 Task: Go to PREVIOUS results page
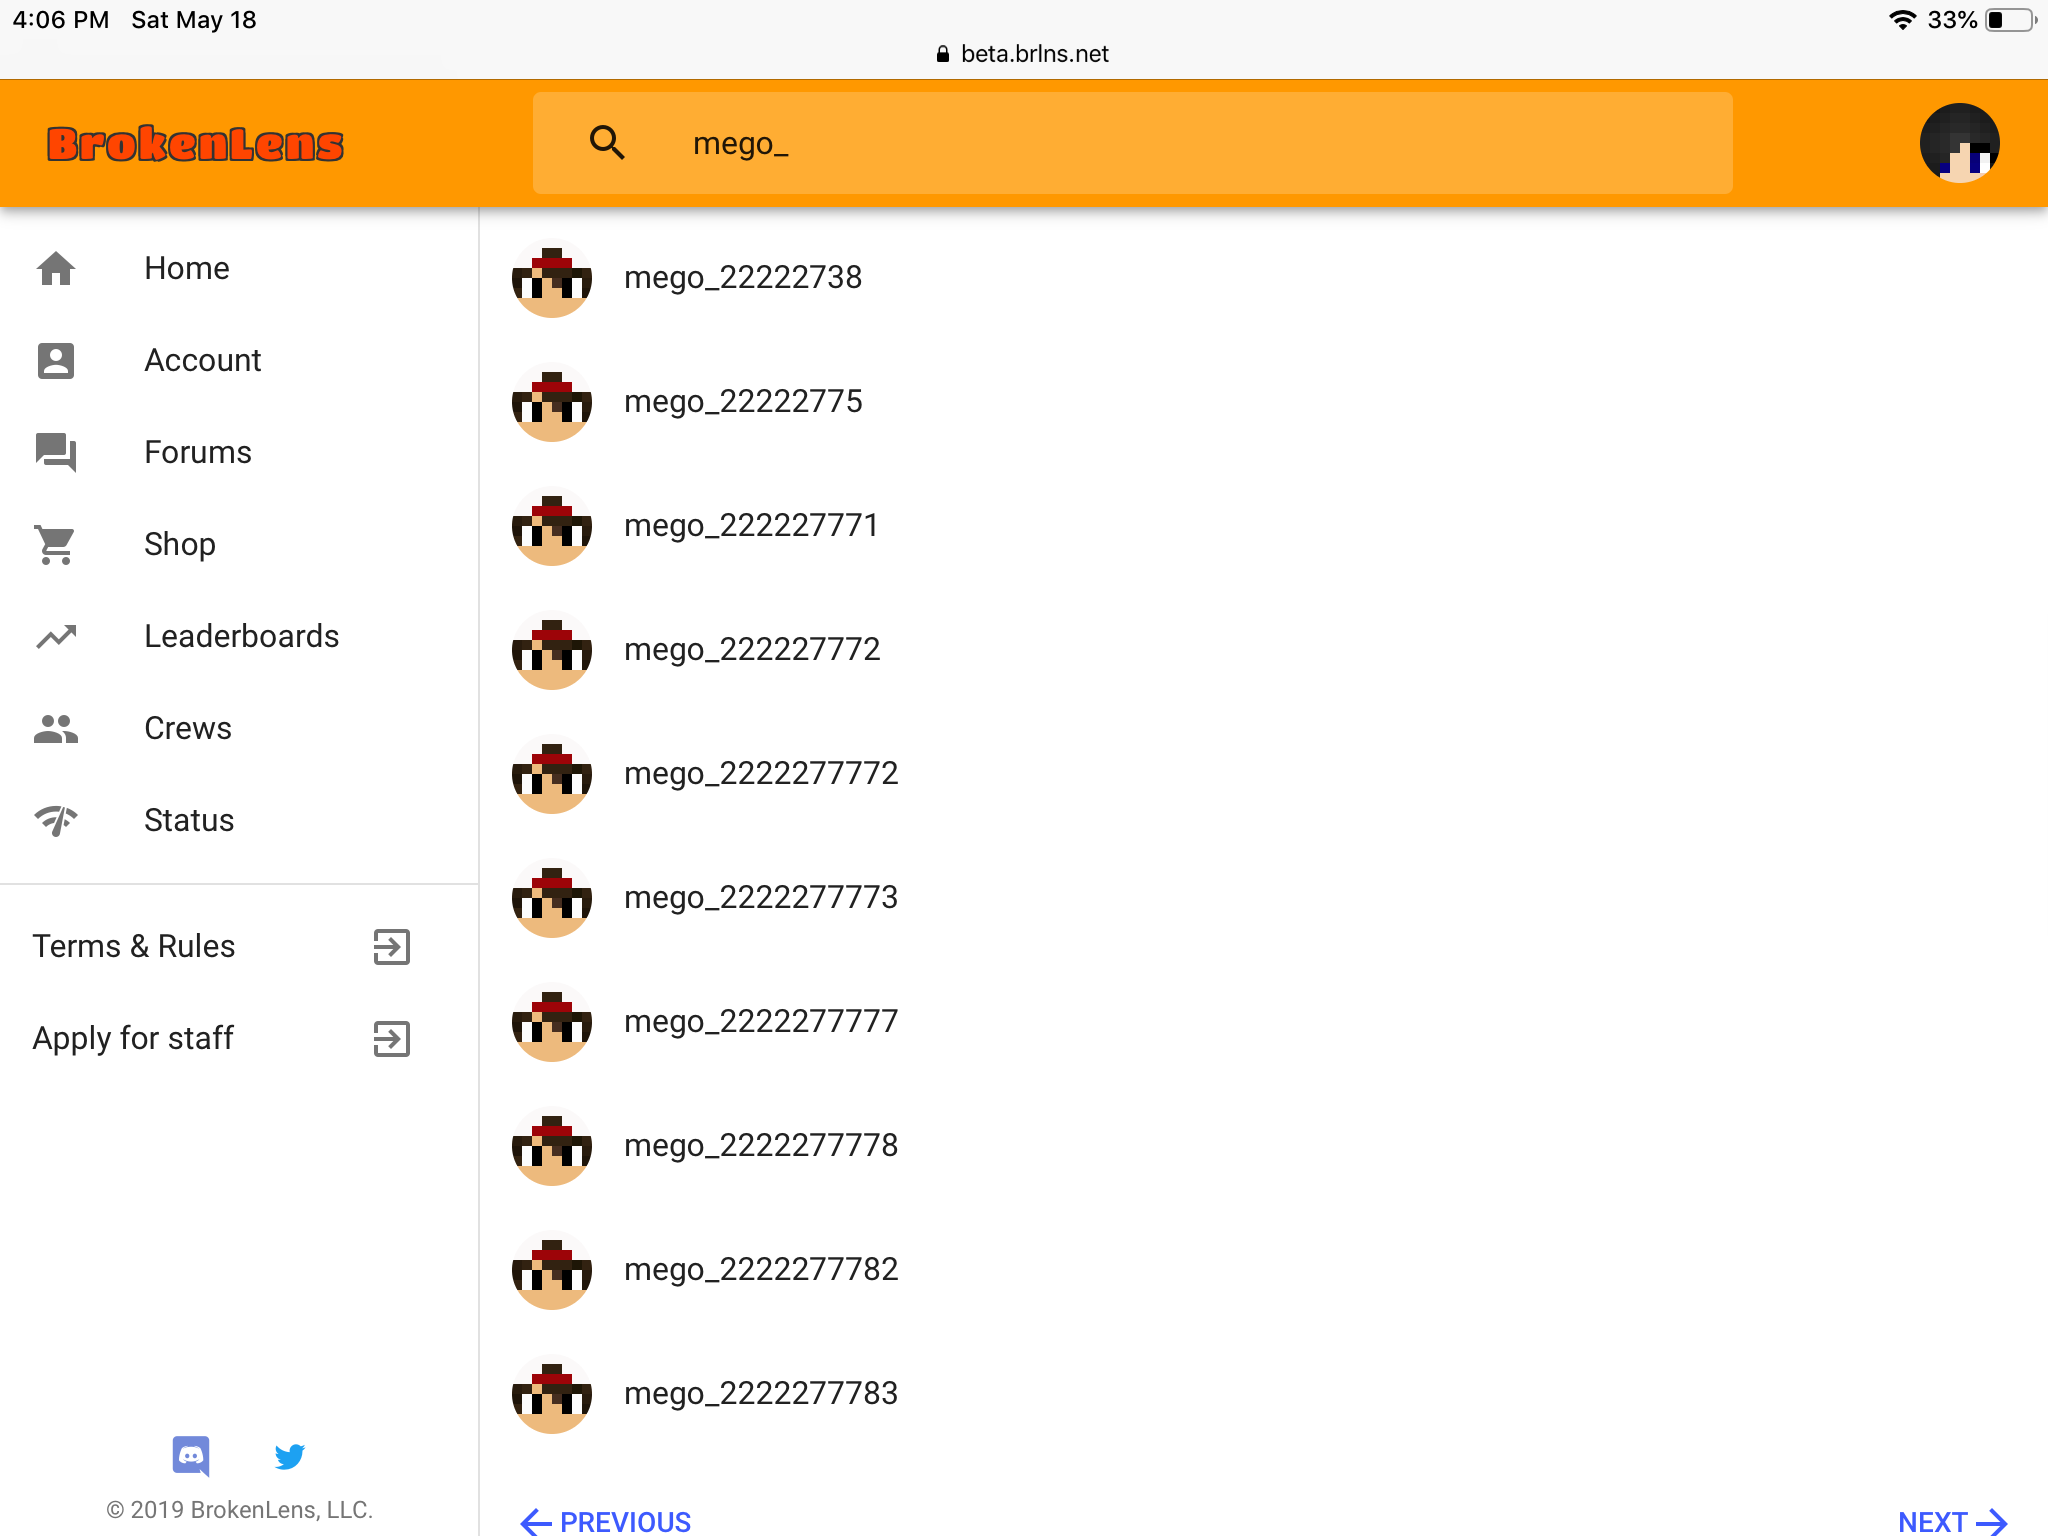pyautogui.click(x=605, y=1521)
